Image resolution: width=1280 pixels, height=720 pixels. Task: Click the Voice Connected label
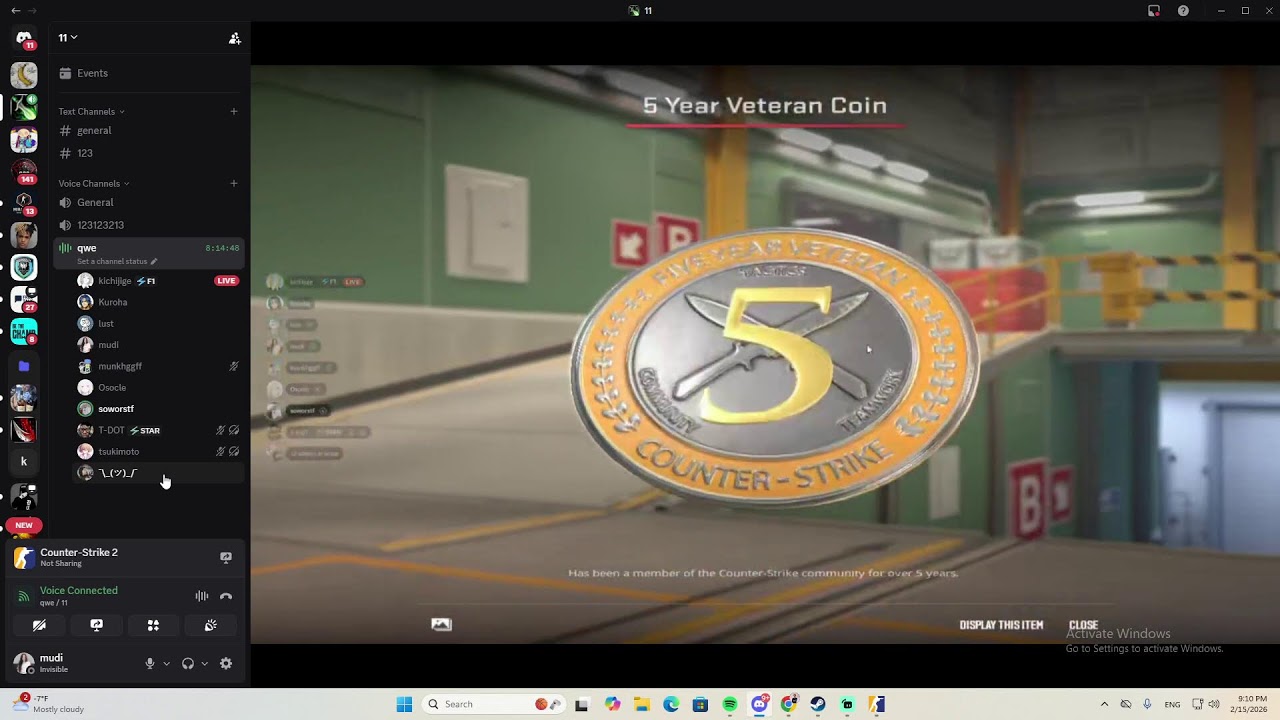tap(78, 590)
